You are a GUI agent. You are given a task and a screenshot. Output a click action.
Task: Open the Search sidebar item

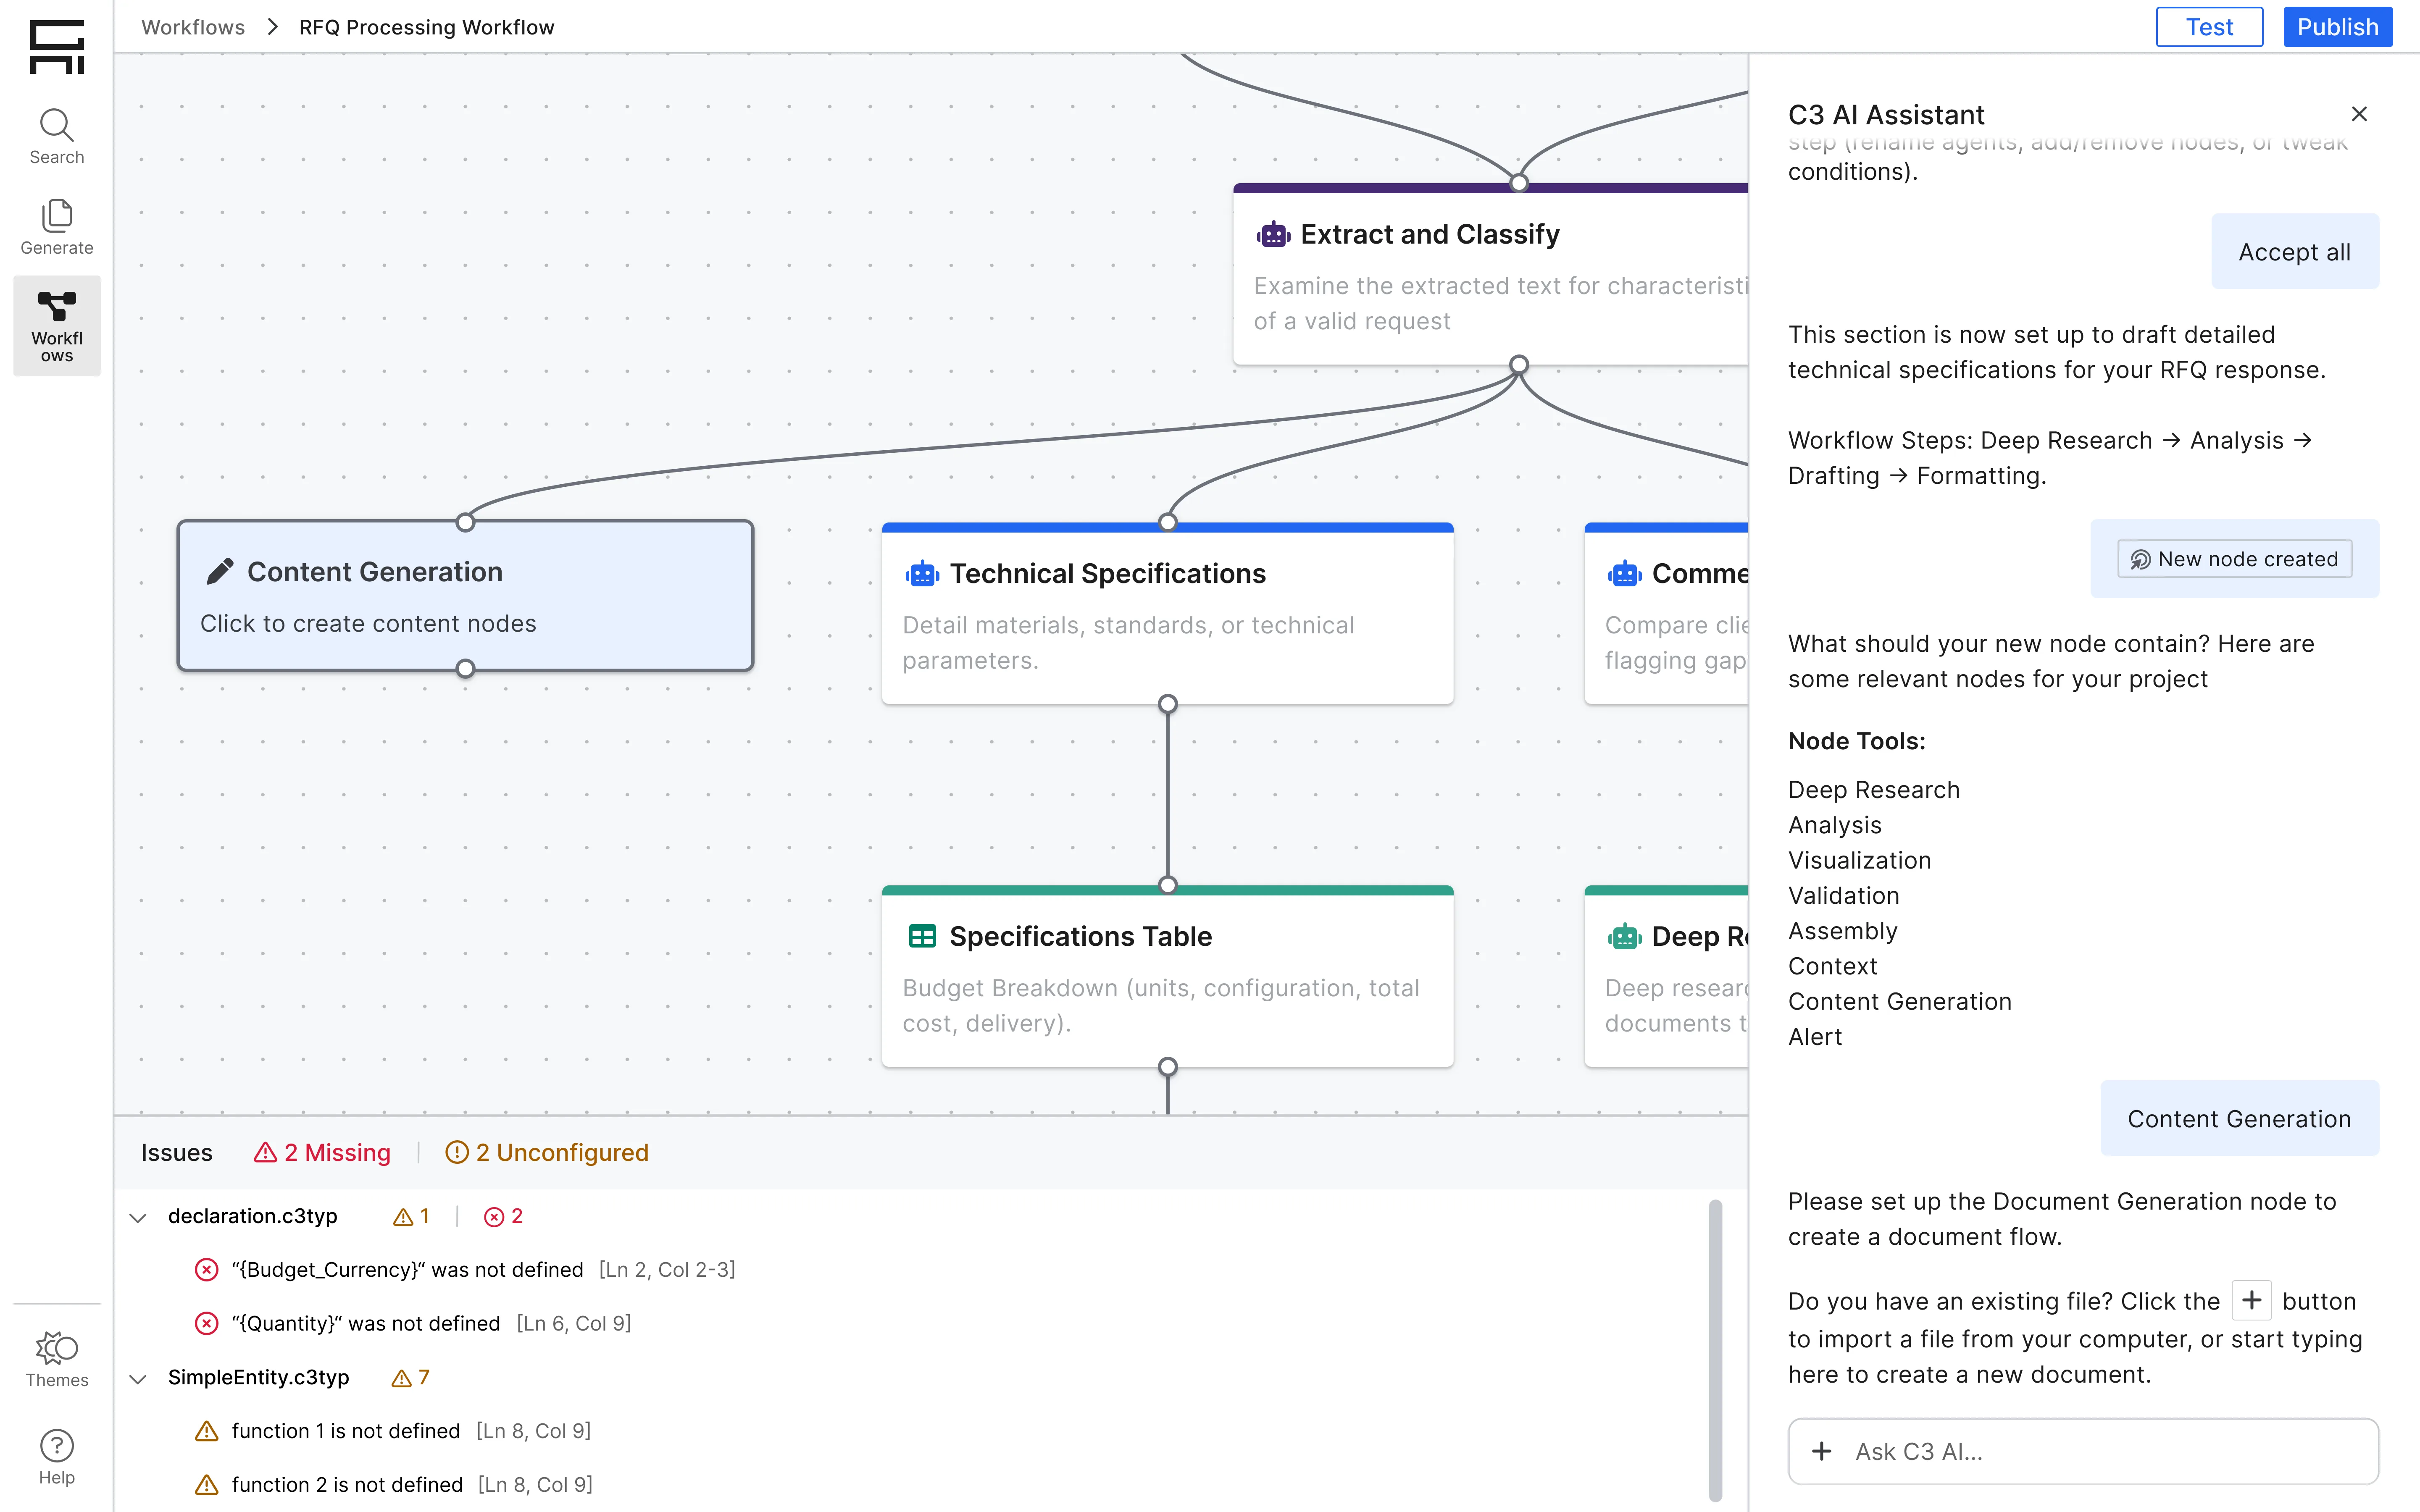click(57, 137)
